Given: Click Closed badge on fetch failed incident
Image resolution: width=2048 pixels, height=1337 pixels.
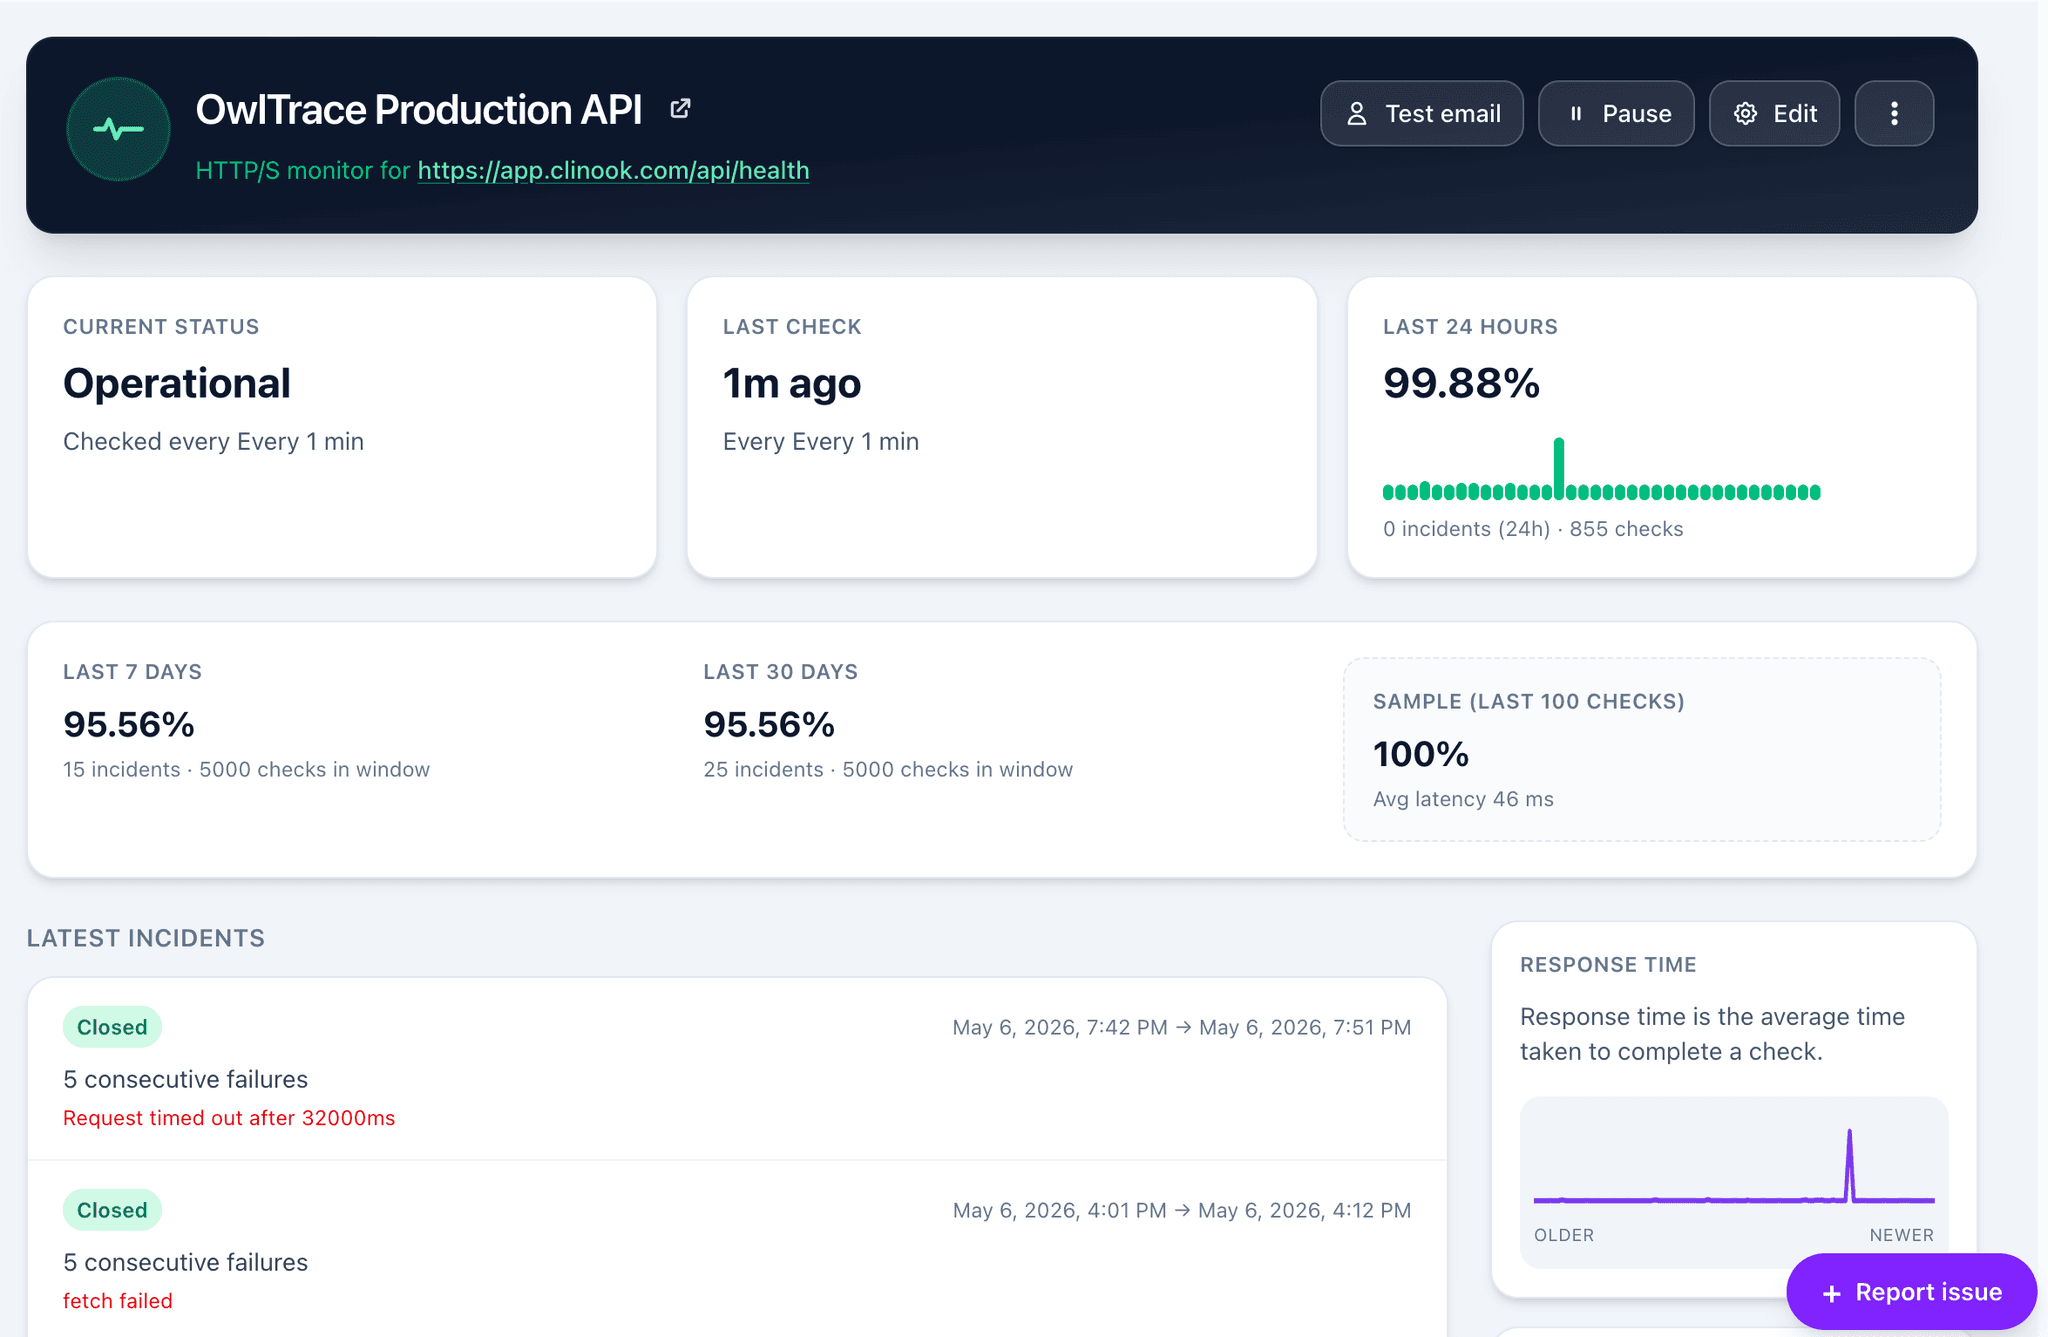Looking at the screenshot, I should pos(112,1210).
